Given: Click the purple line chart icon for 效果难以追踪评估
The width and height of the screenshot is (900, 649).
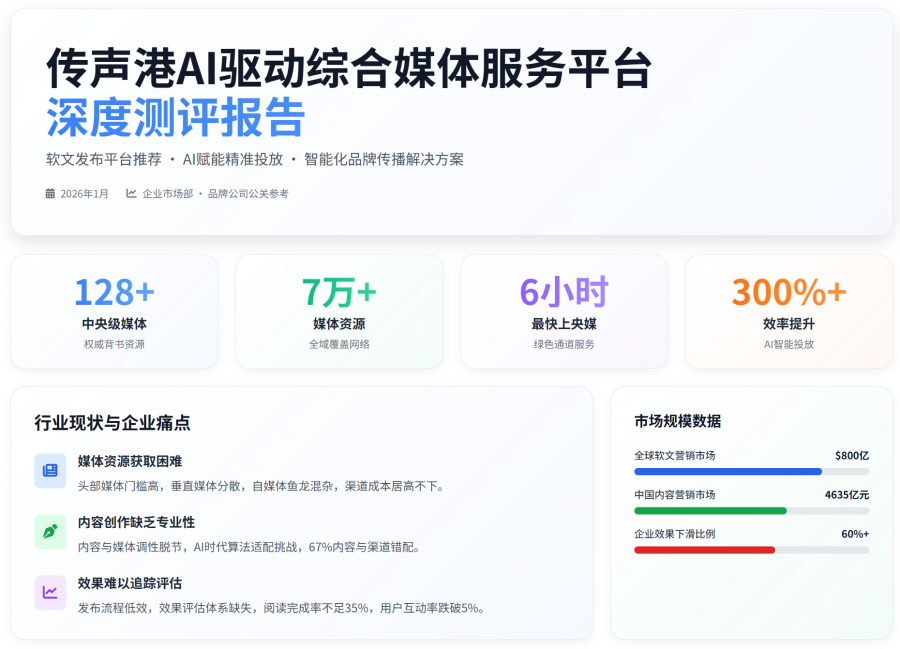Looking at the screenshot, I should coord(50,592).
